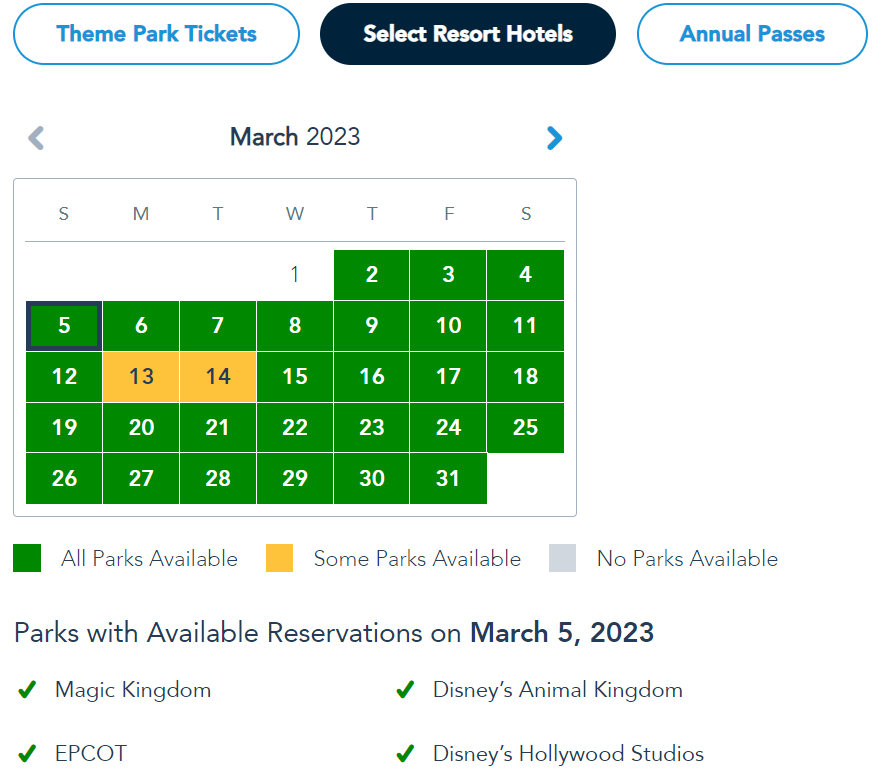This screenshot has width=876, height=781.
Task: Choose March 5 on the calendar
Action: coord(64,326)
